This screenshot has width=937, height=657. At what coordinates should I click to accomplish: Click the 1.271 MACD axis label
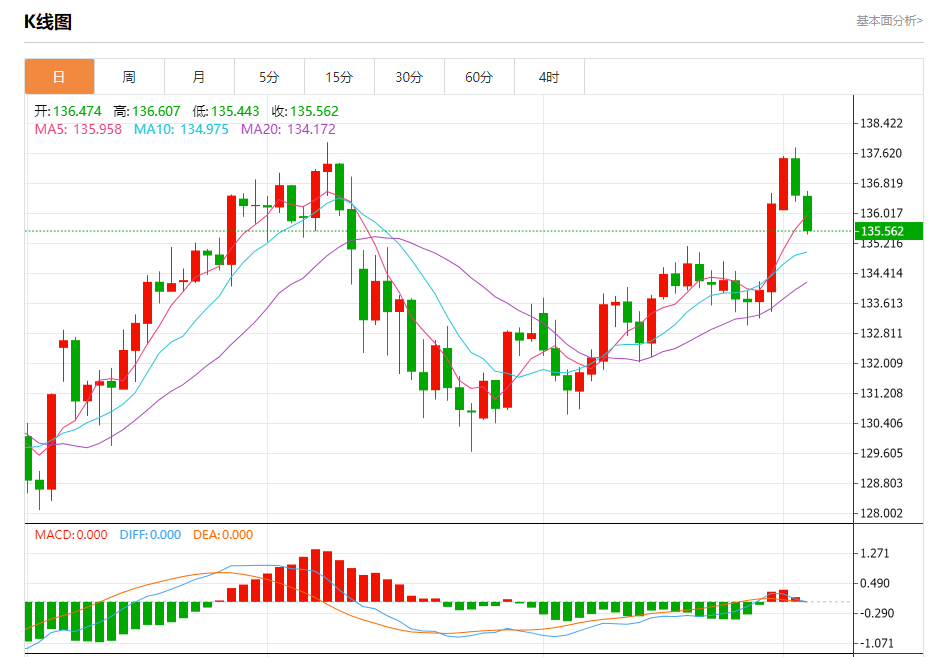[x=874, y=553]
